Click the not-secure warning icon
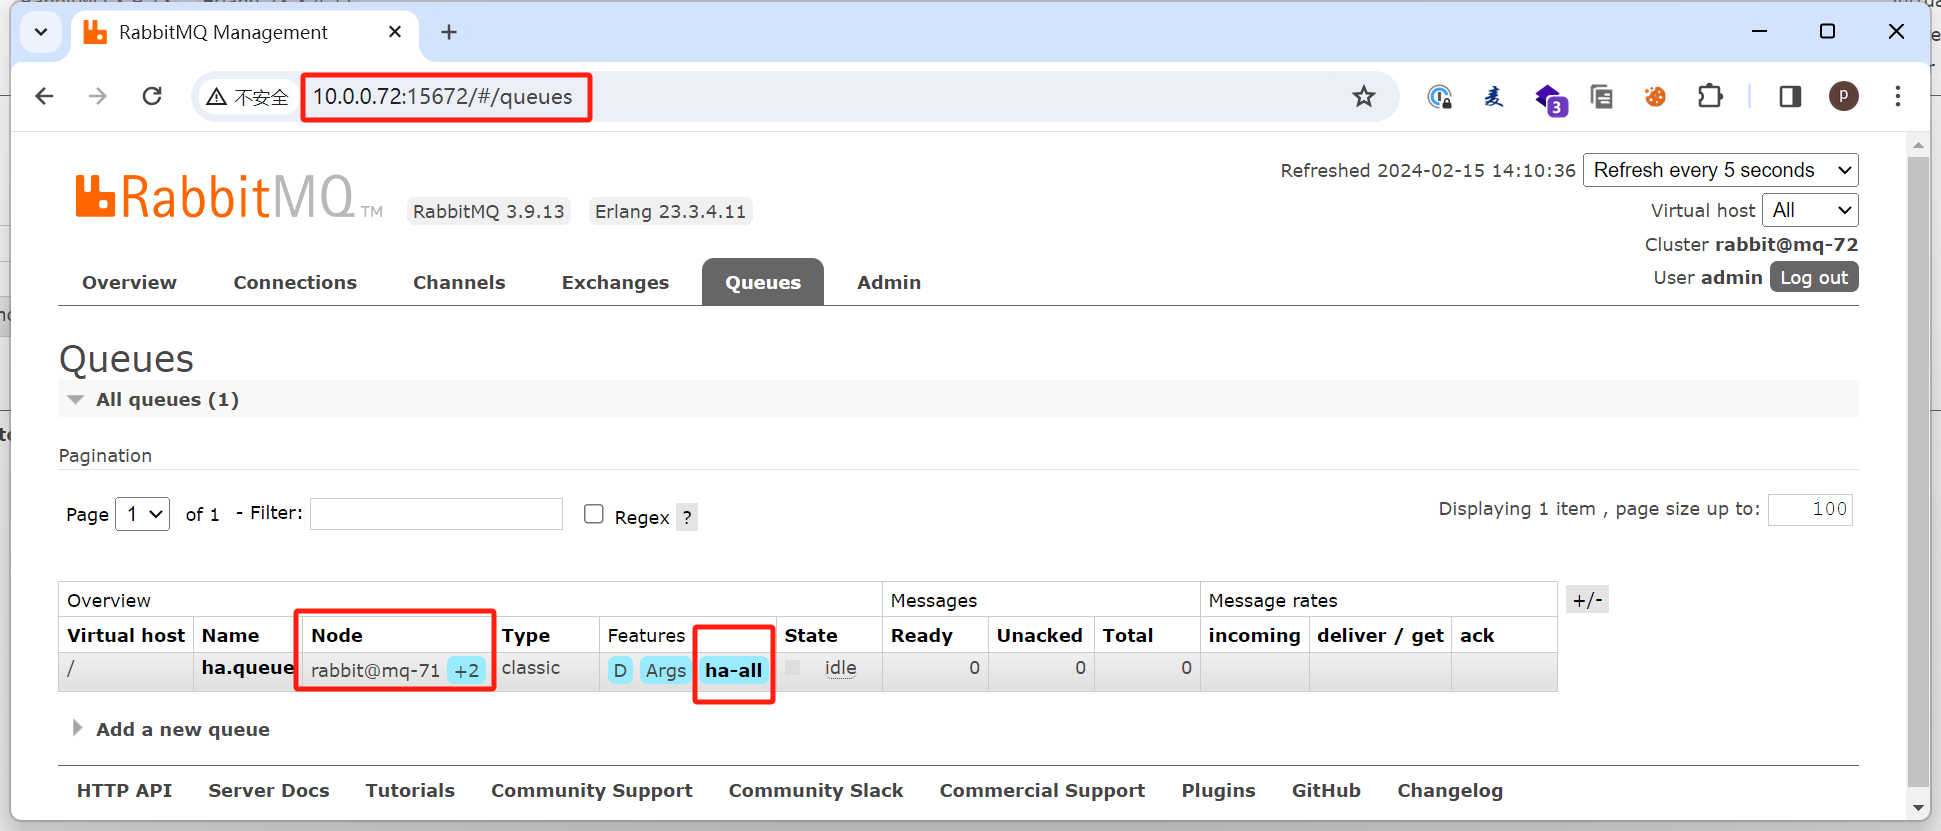 (x=217, y=97)
